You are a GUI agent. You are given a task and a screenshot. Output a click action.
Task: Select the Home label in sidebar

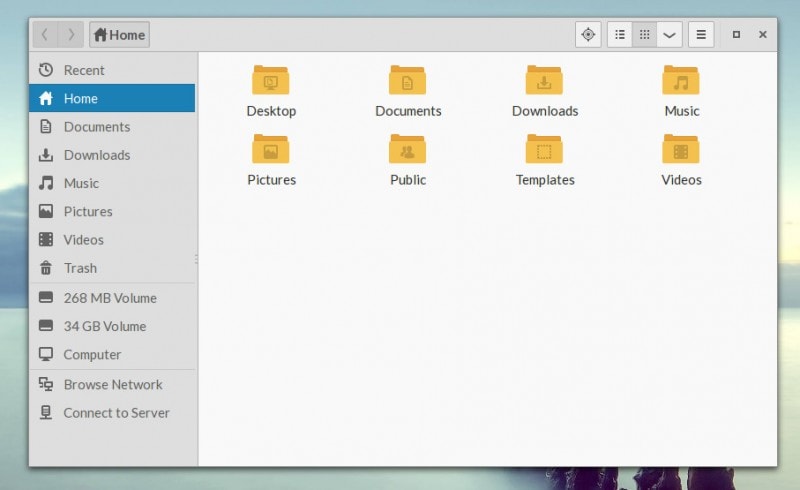pyautogui.click(x=81, y=99)
